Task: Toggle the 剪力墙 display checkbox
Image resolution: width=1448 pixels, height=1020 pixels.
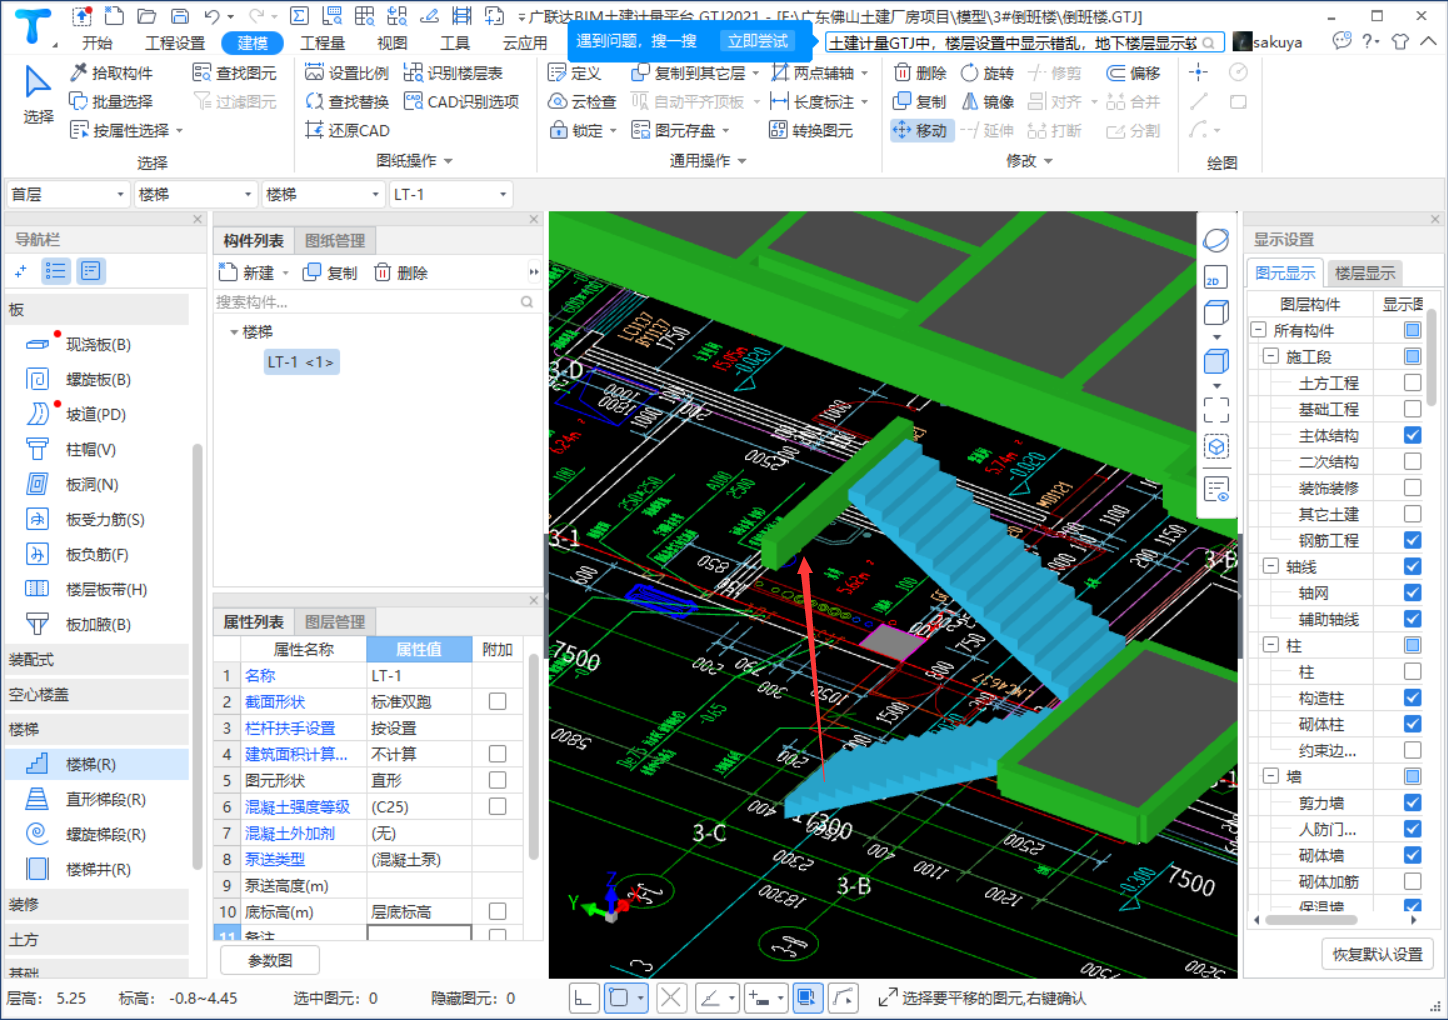Action: [1412, 802]
